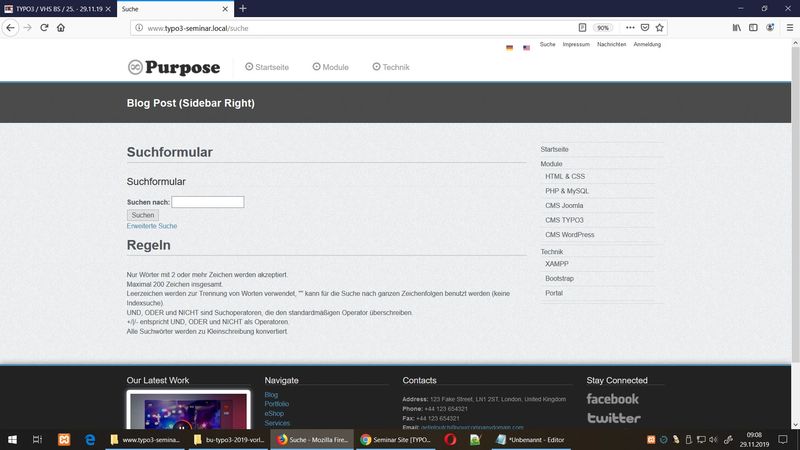Close the TYPO3 / VHS BS tab
Screen dimensions: 800x450
pos(108,9)
